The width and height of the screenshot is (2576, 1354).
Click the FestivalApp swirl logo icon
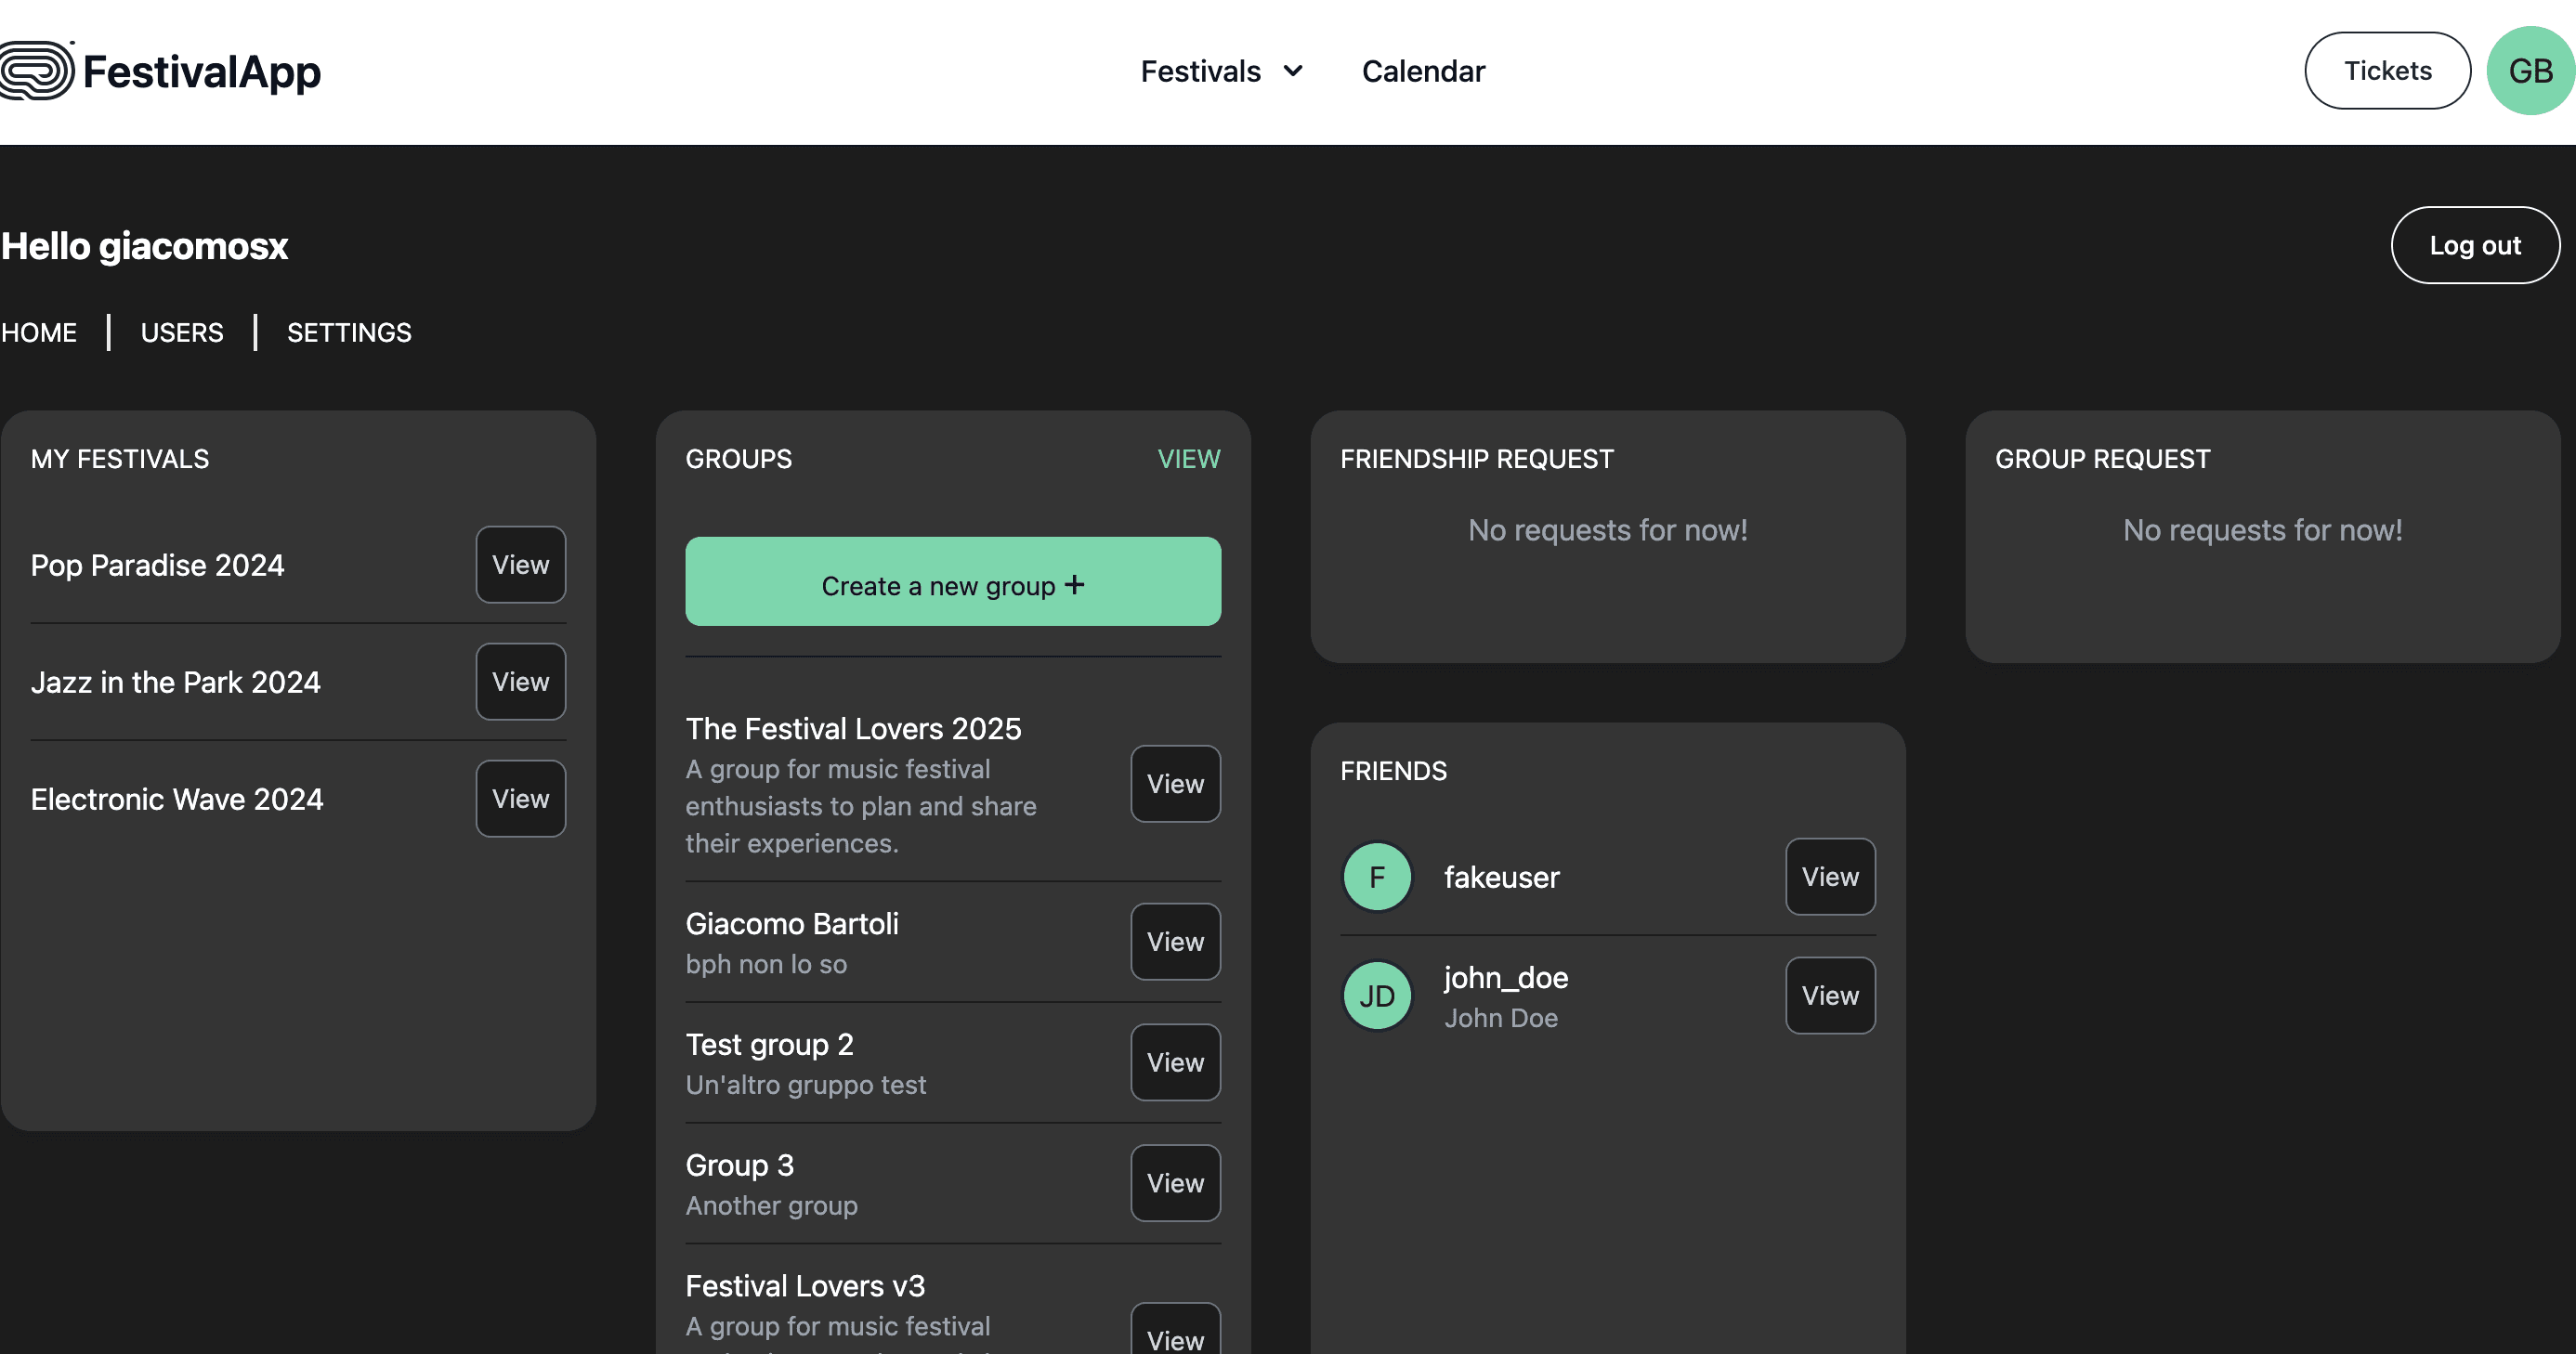(x=37, y=71)
